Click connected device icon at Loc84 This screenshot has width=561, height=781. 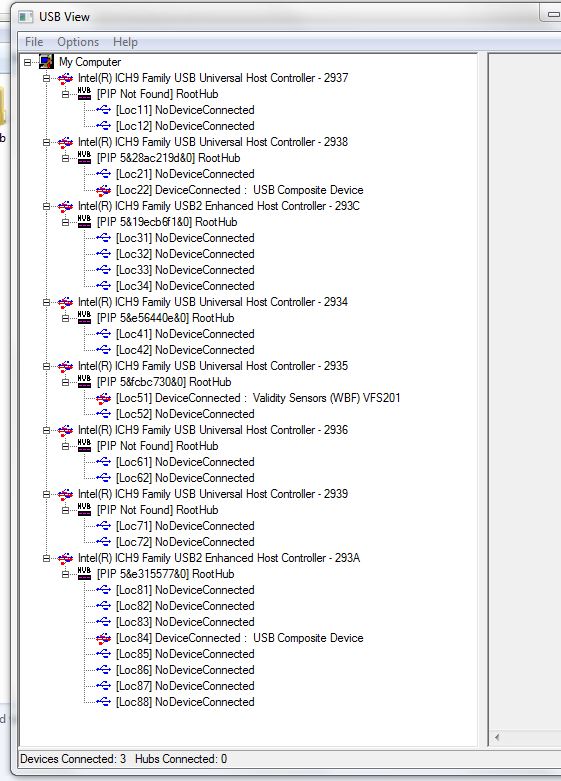[103, 638]
